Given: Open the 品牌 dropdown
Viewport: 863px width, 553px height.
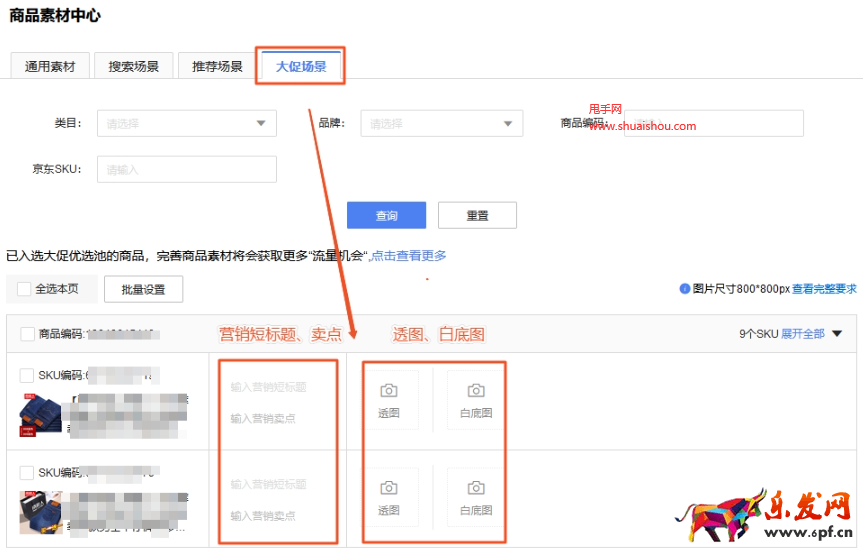Looking at the screenshot, I should [441, 123].
